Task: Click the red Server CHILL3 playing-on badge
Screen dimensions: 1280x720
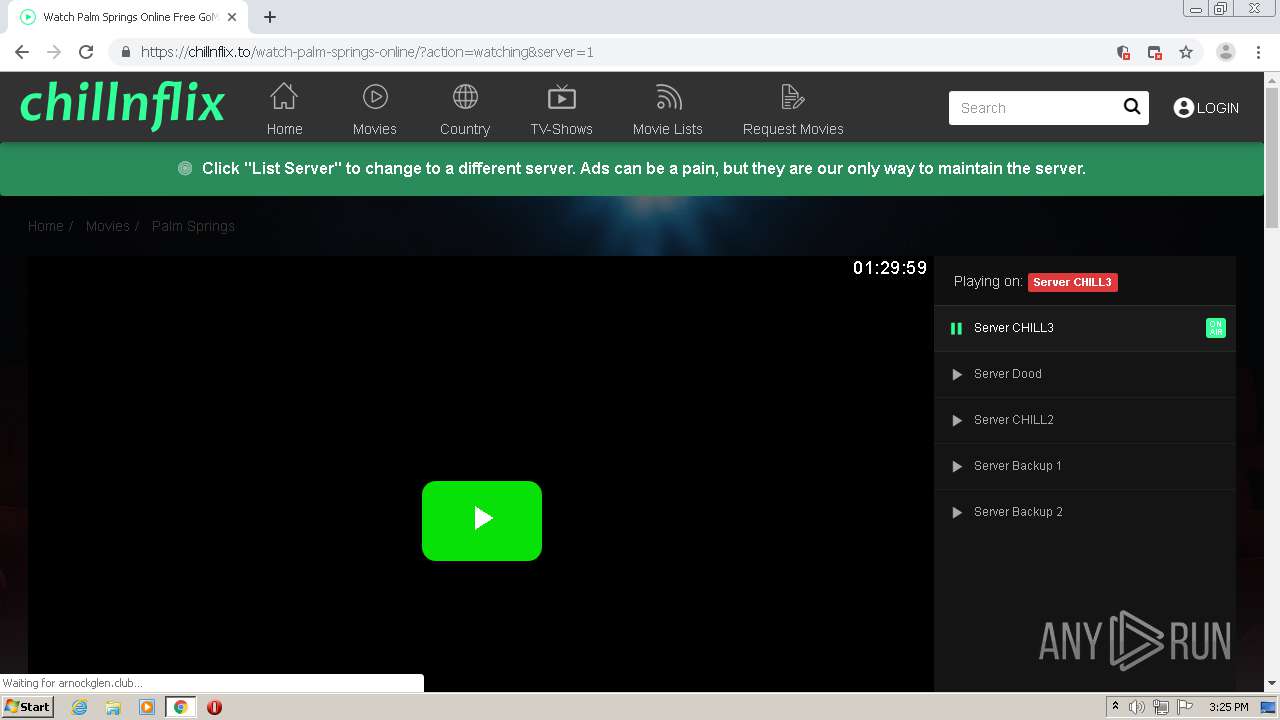Action: click(x=1072, y=282)
